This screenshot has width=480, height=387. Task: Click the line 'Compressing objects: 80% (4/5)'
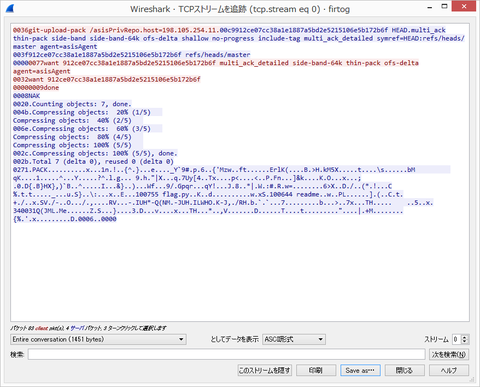(72, 137)
